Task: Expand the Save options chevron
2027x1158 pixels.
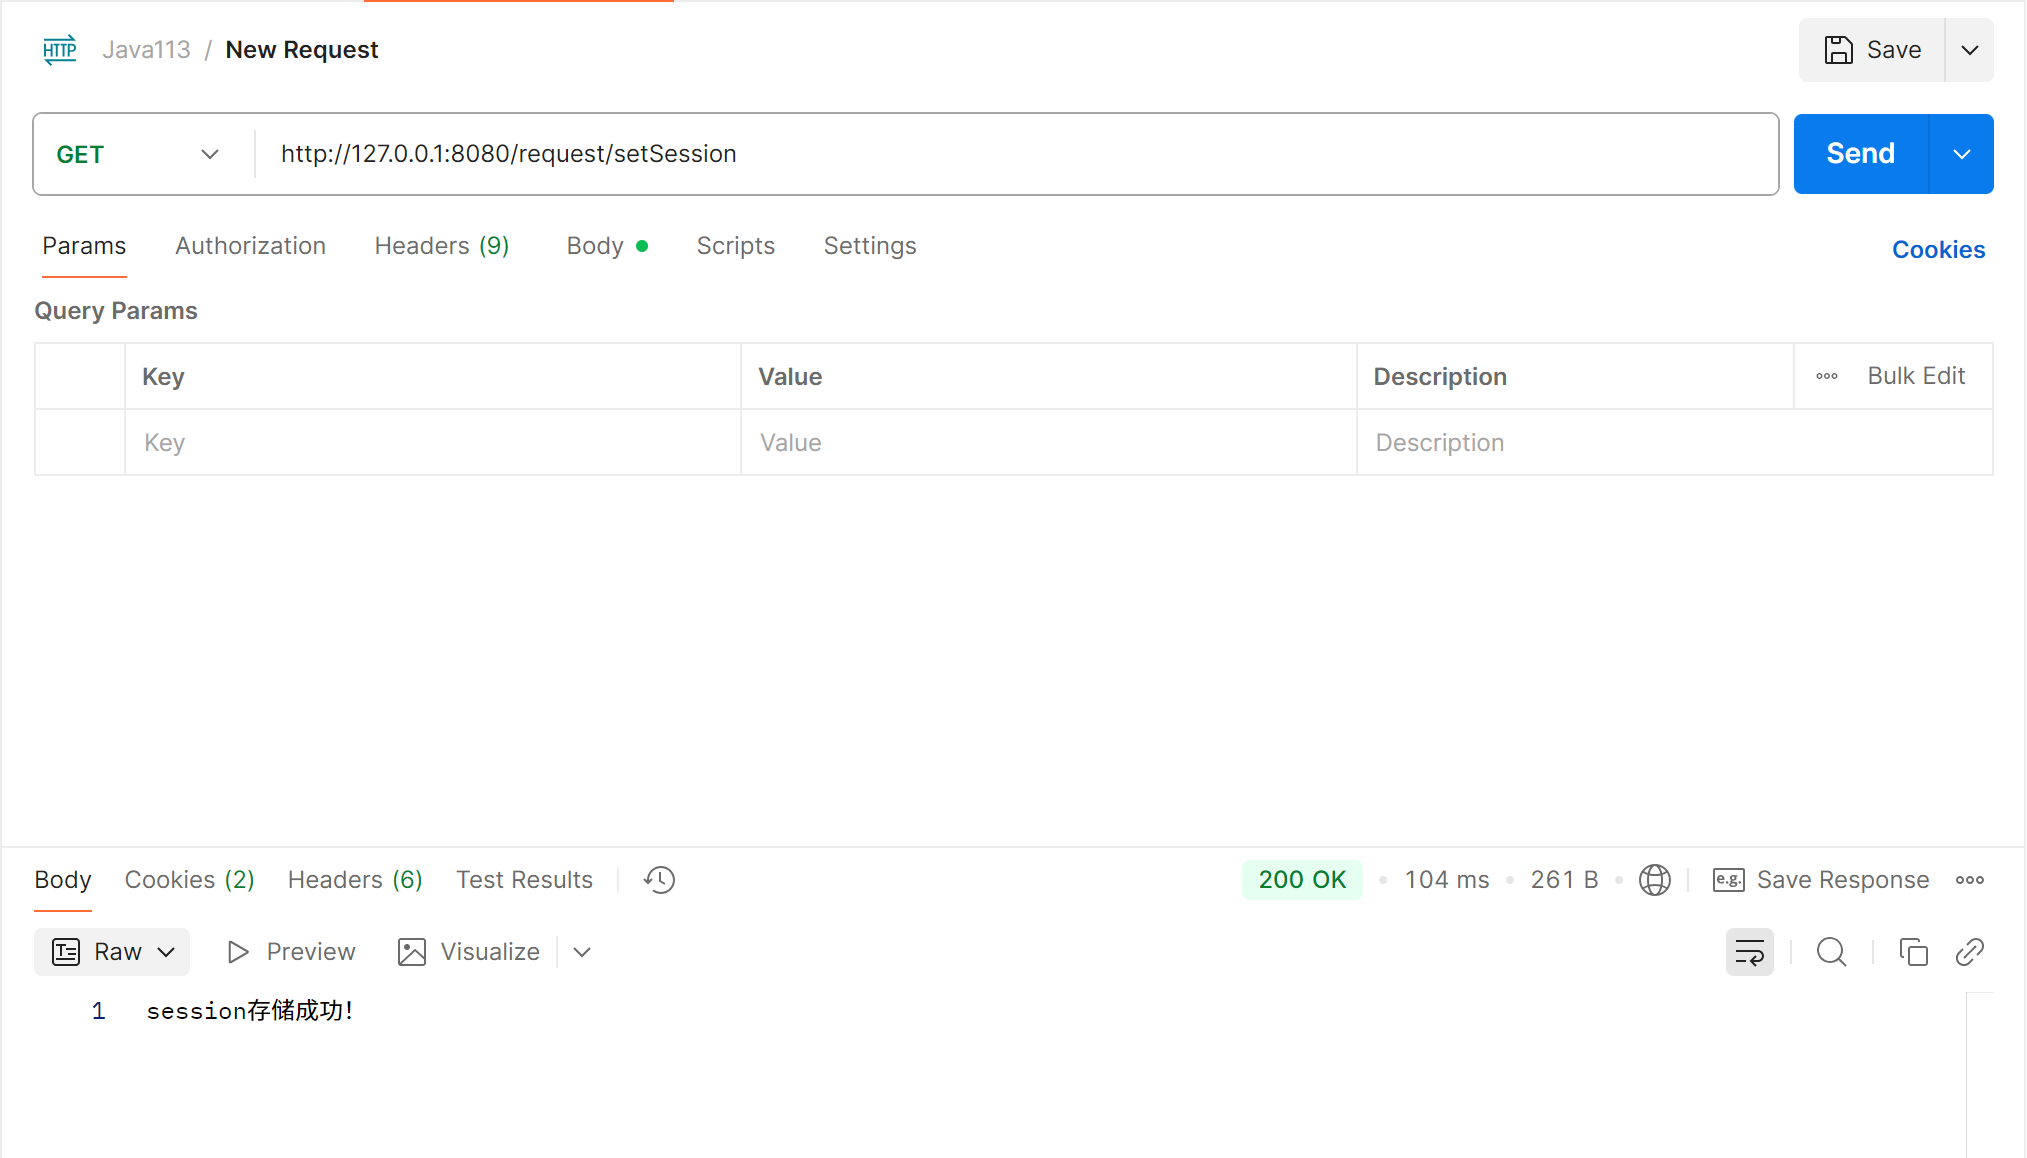Action: pyautogui.click(x=1969, y=50)
